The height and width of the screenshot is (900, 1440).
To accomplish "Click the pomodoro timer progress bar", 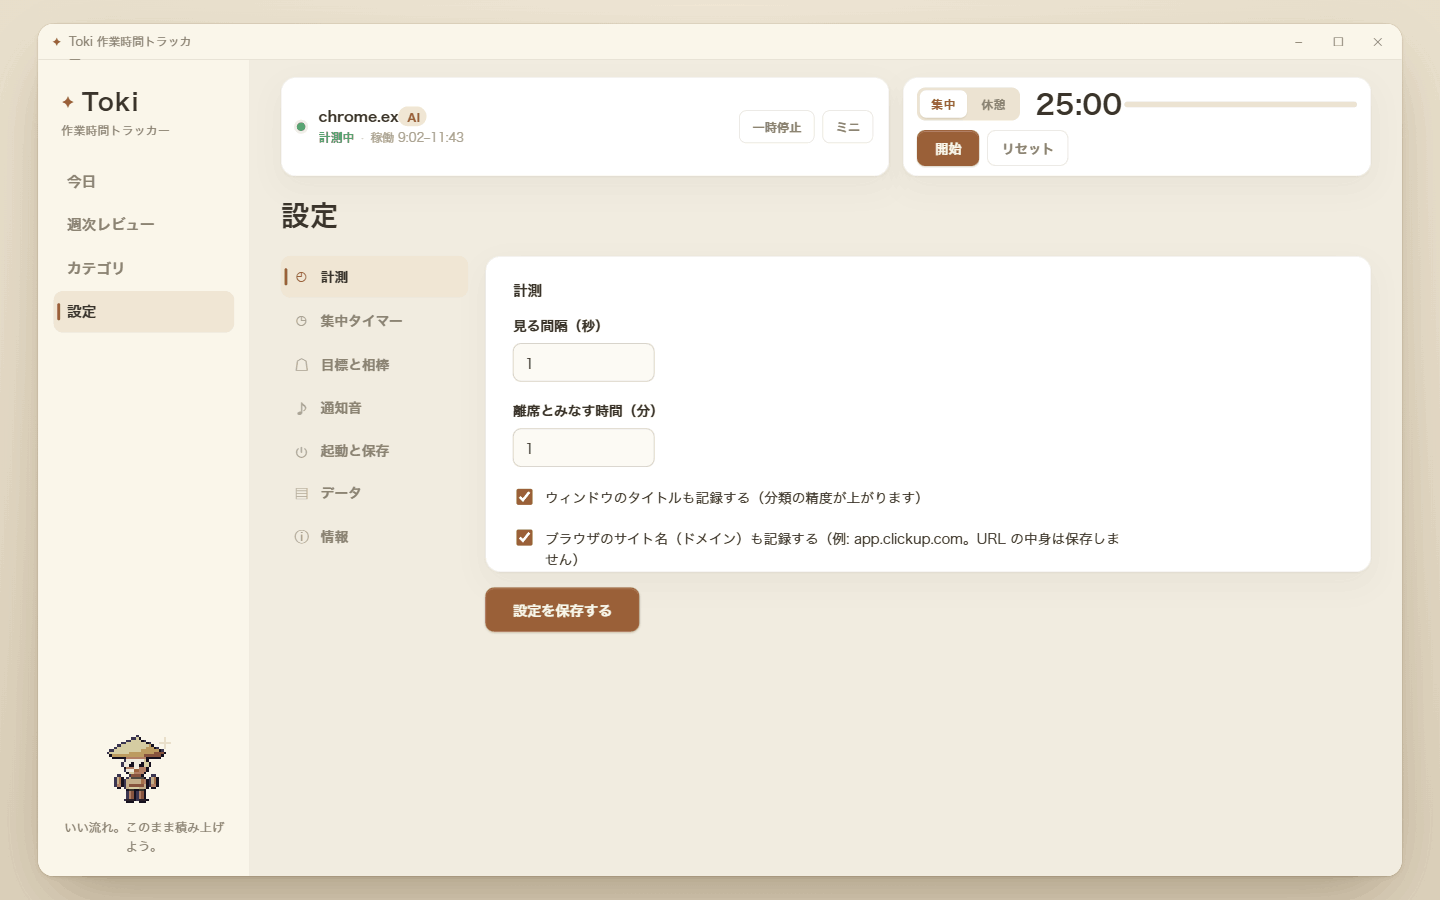I will [1240, 104].
